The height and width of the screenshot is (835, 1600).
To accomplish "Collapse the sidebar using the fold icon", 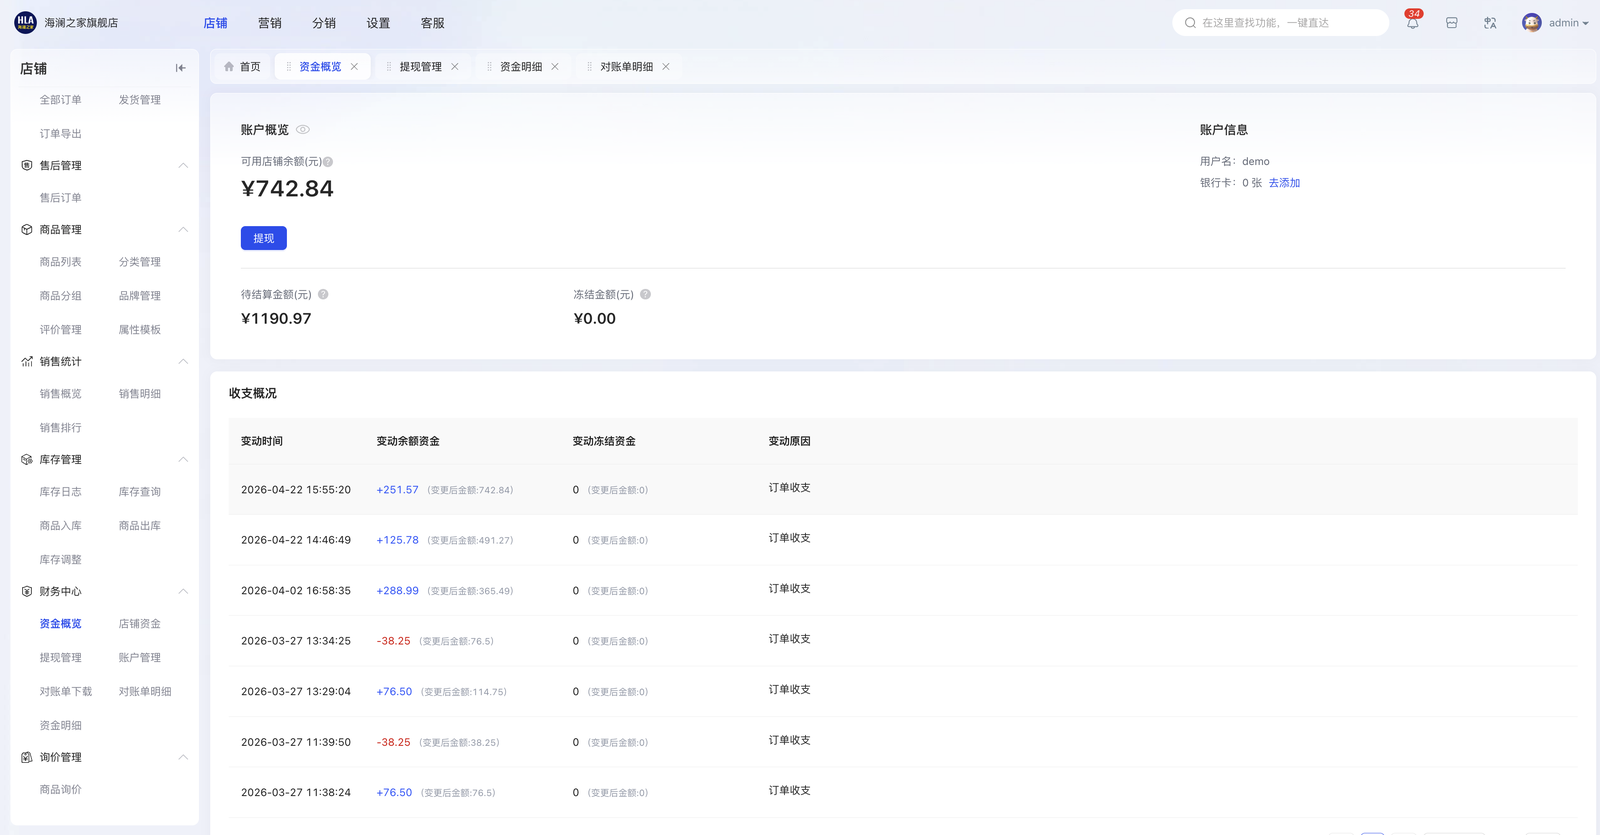I will 180,68.
